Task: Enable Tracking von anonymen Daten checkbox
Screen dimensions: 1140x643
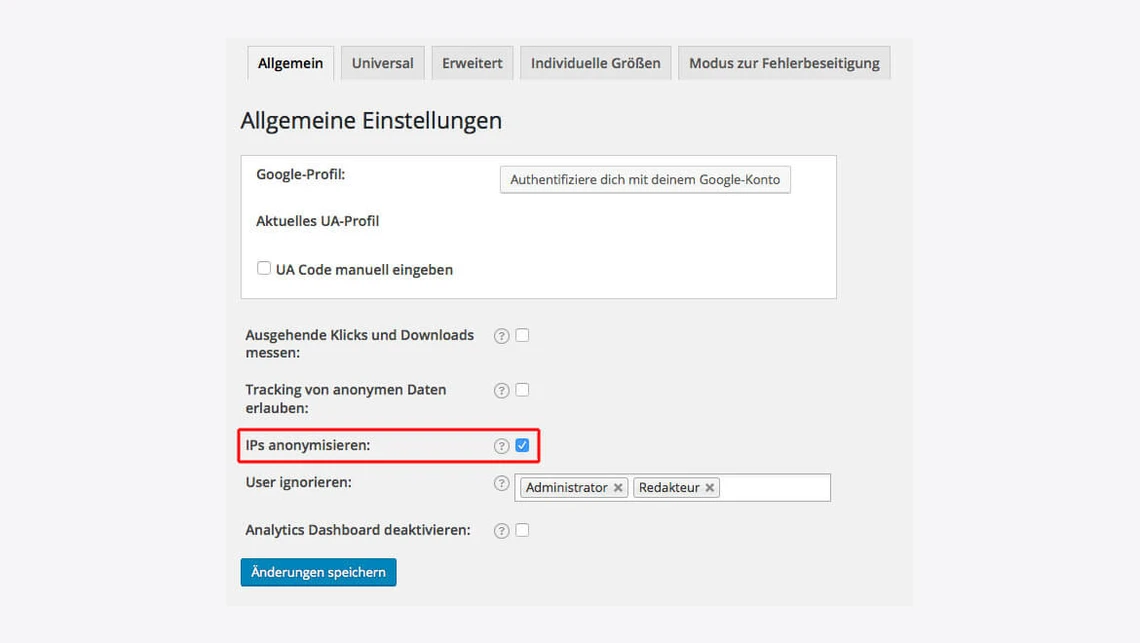Action: click(x=522, y=390)
